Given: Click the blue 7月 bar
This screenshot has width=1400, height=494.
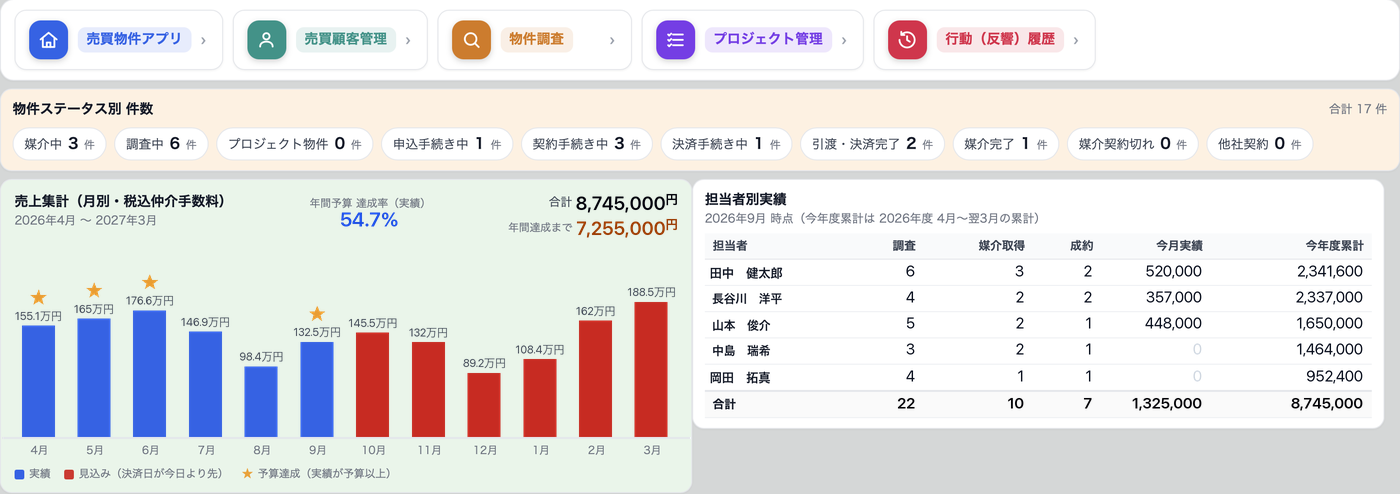Looking at the screenshot, I should pyautogui.click(x=206, y=384).
